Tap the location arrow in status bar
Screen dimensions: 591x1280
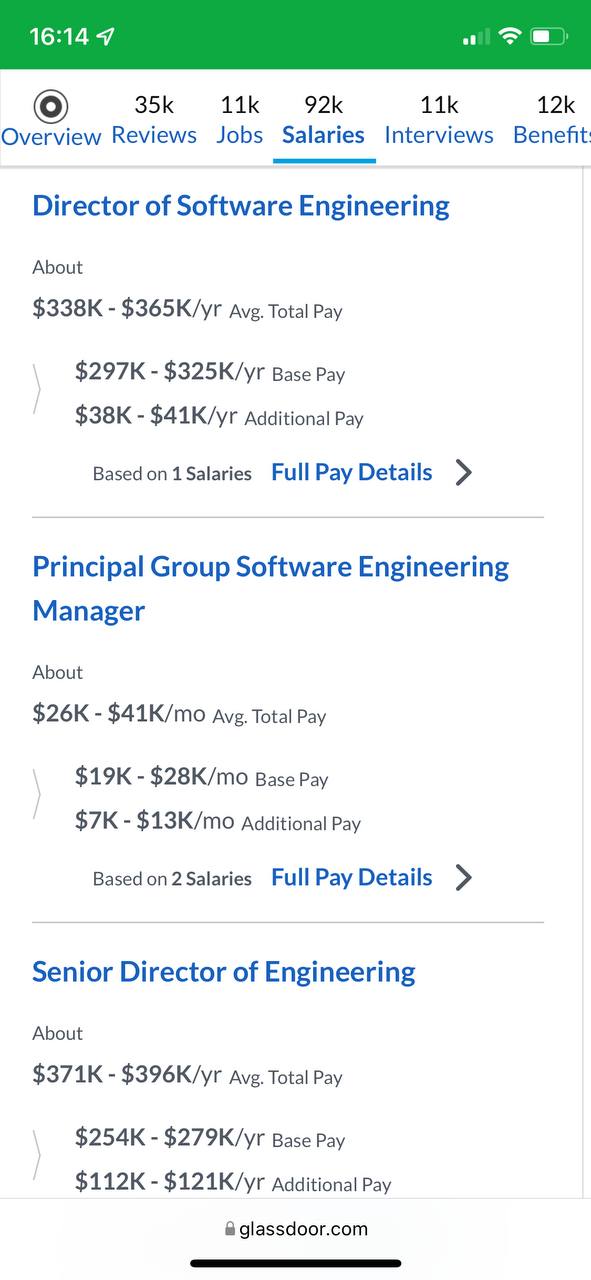pyautogui.click(x=106, y=37)
